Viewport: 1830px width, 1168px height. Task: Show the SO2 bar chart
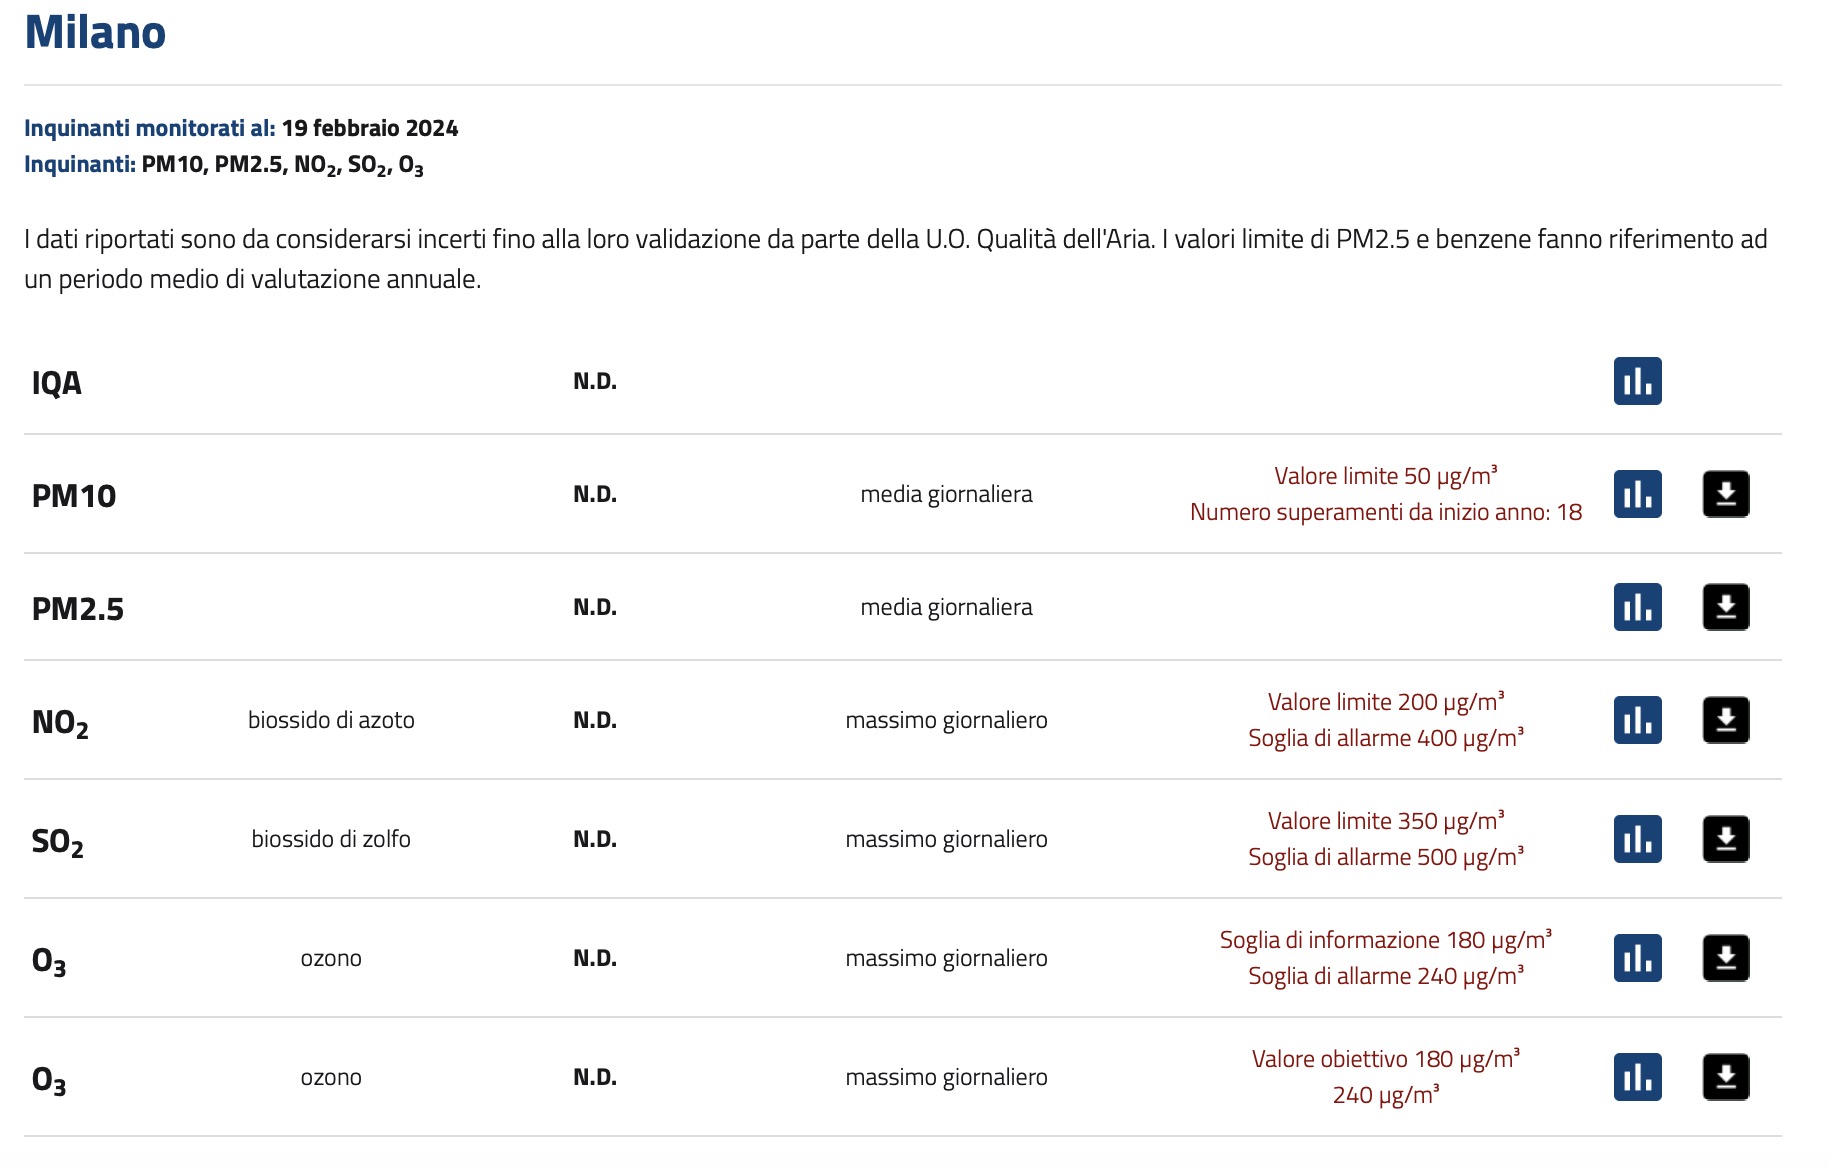[1637, 839]
